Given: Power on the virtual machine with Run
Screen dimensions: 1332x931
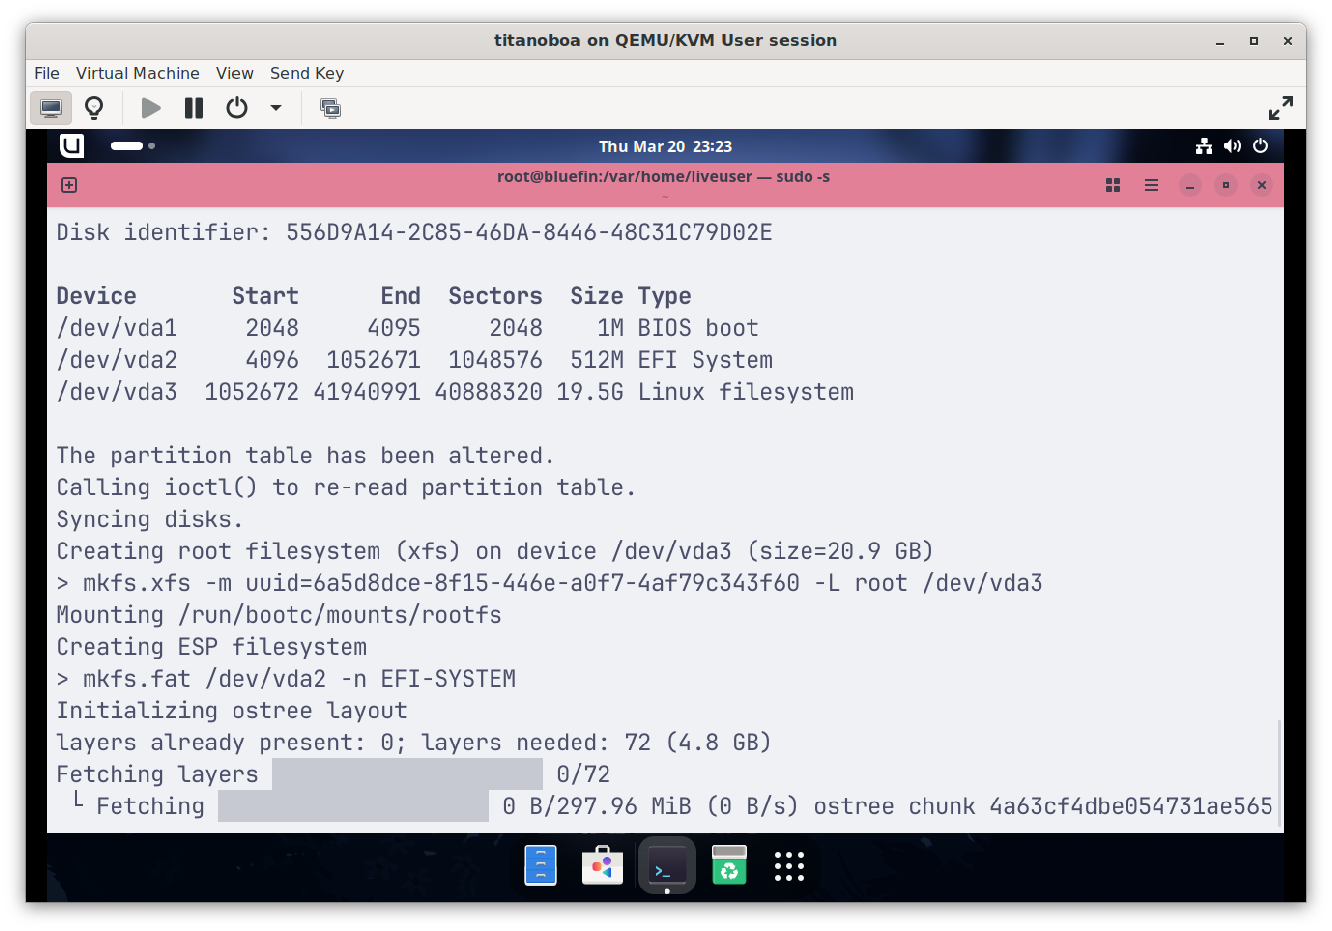Looking at the screenshot, I should 151,108.
